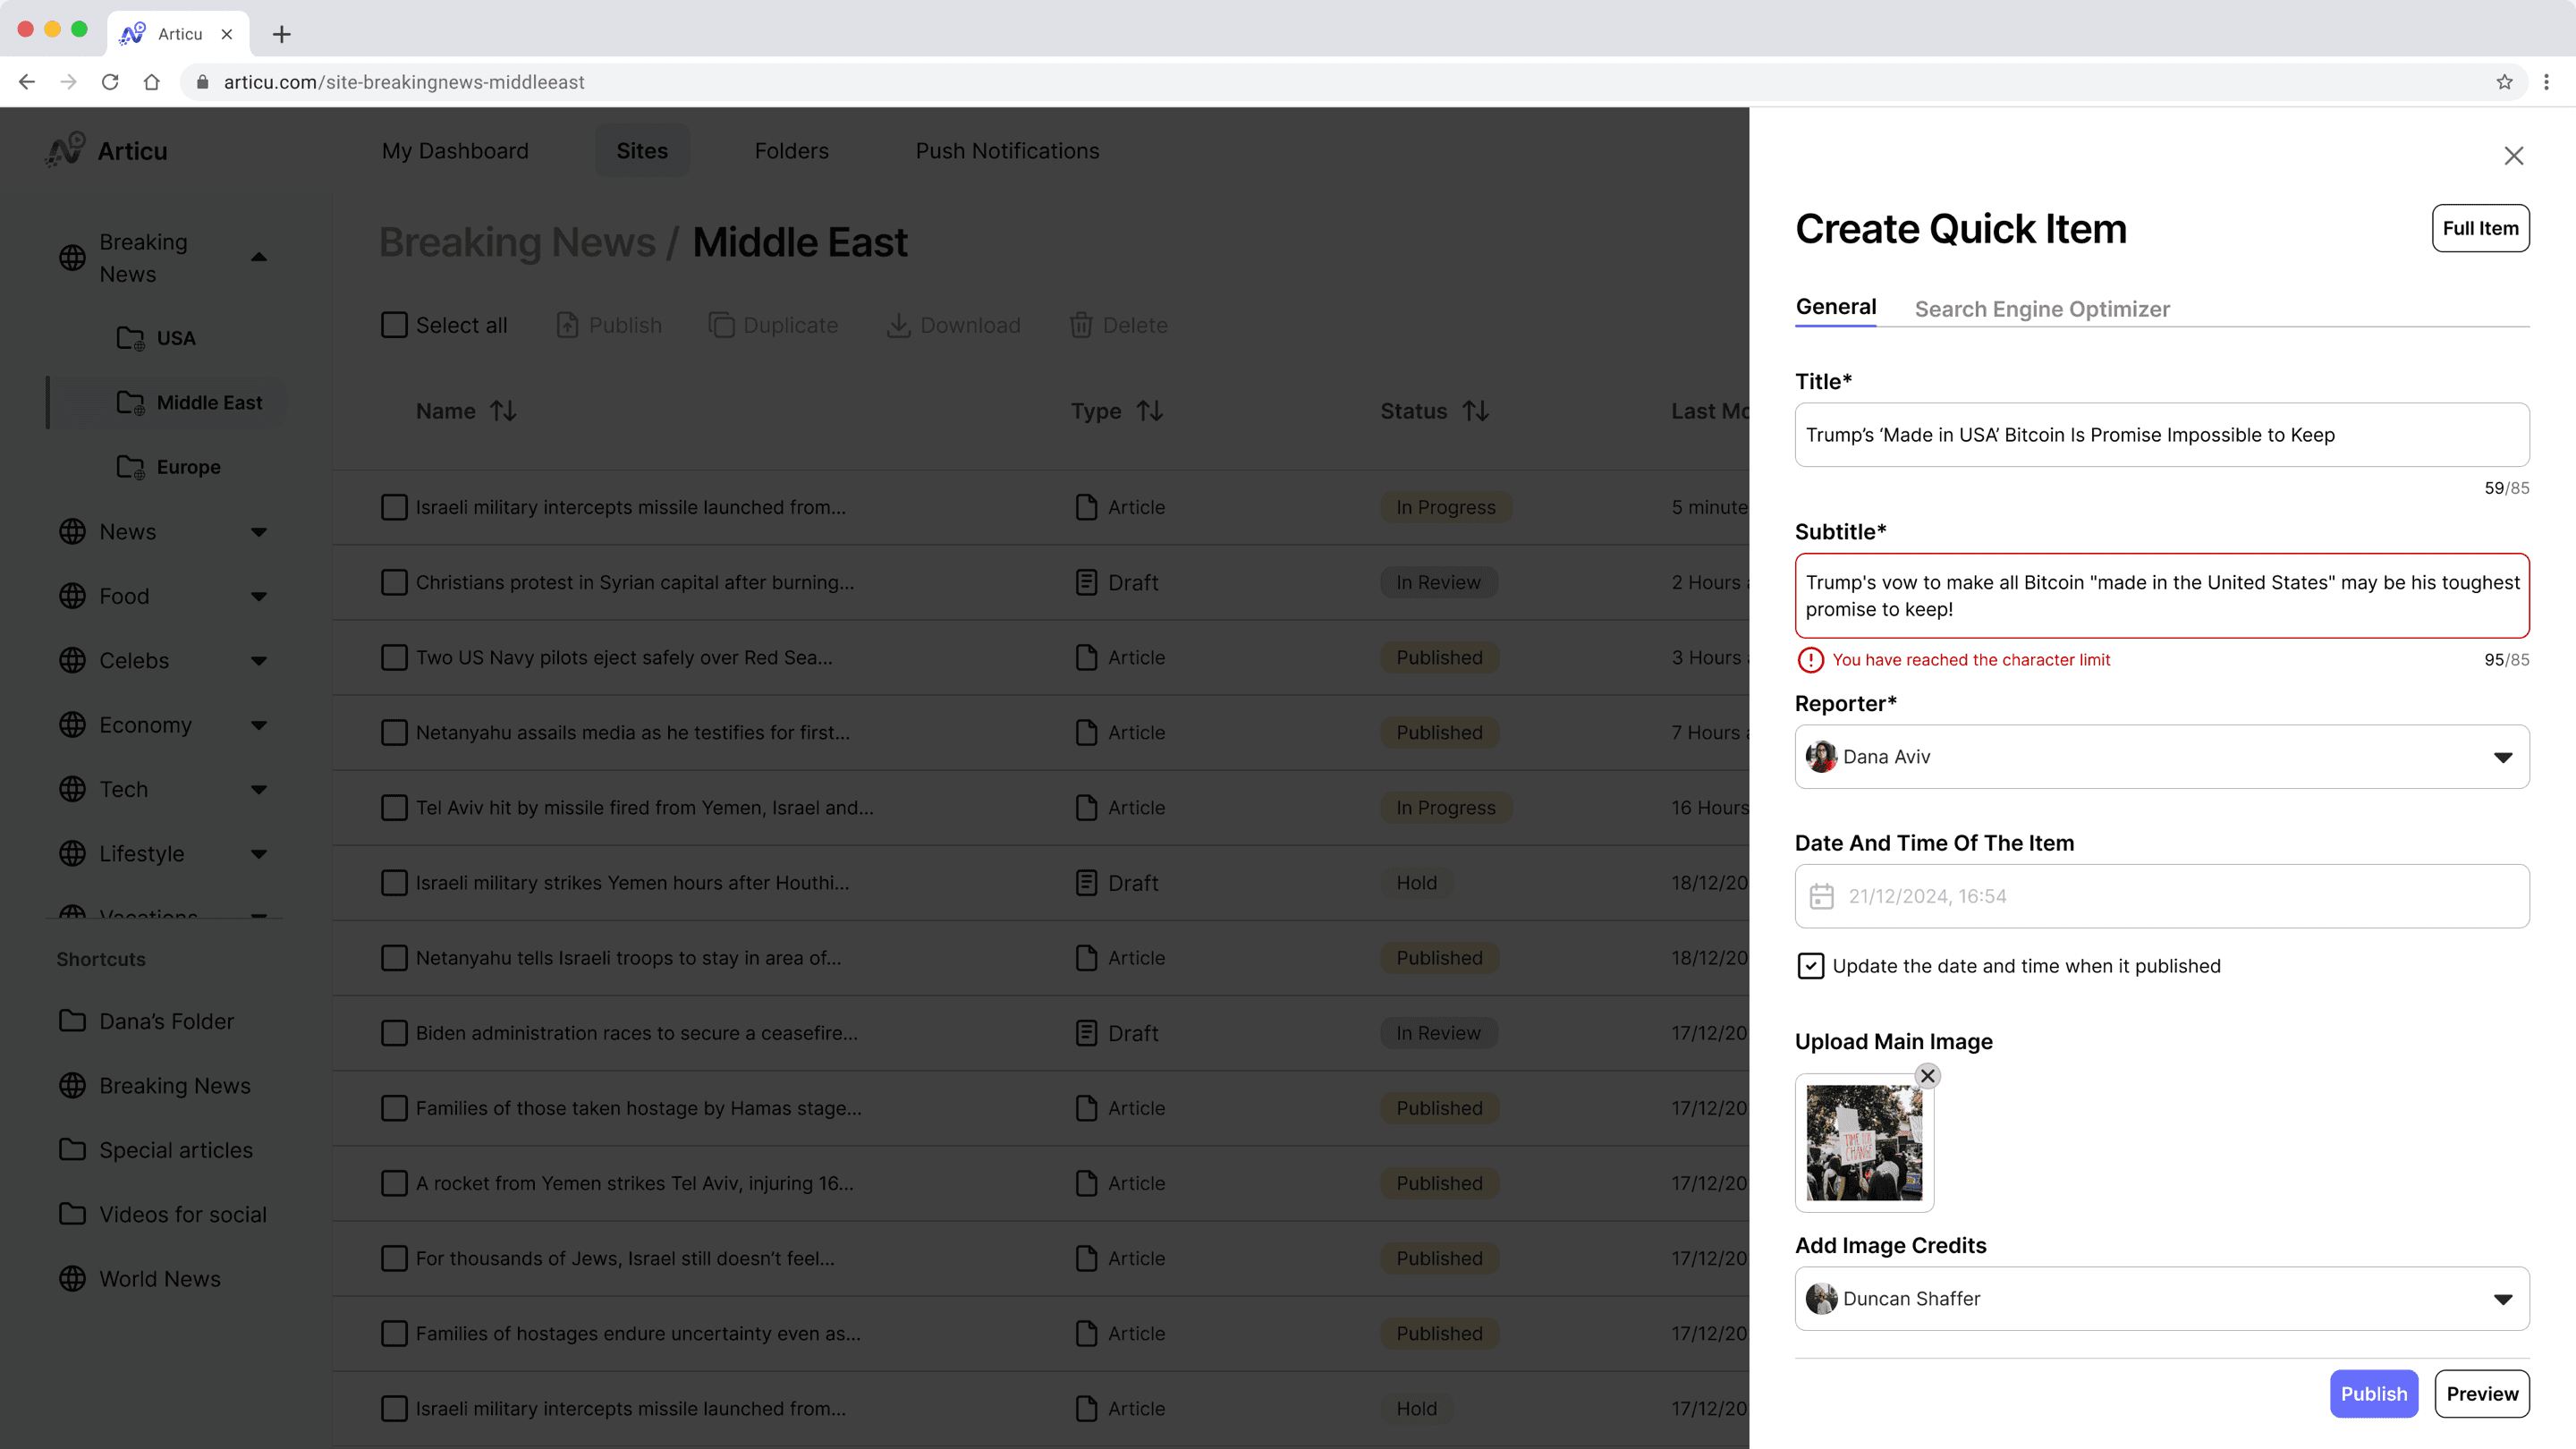
Task: Select the General tab
Action: (1835, 307)
